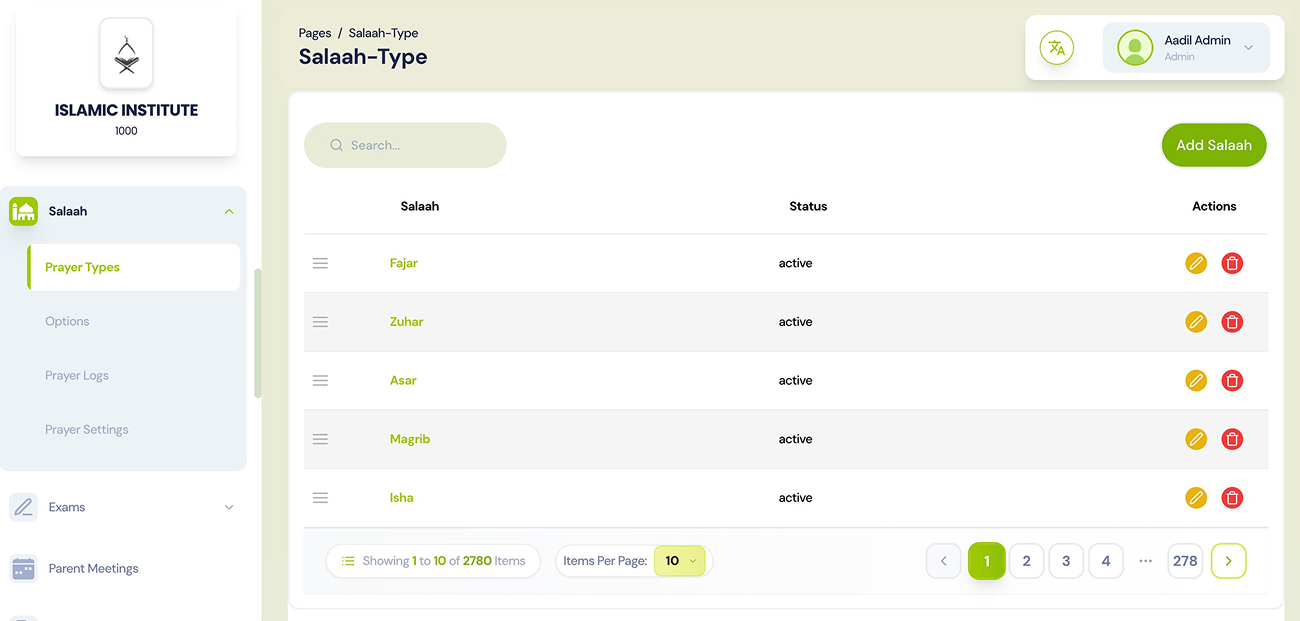Select Options under Salaah menu
1300x621 pixels.
pos(67,321)
